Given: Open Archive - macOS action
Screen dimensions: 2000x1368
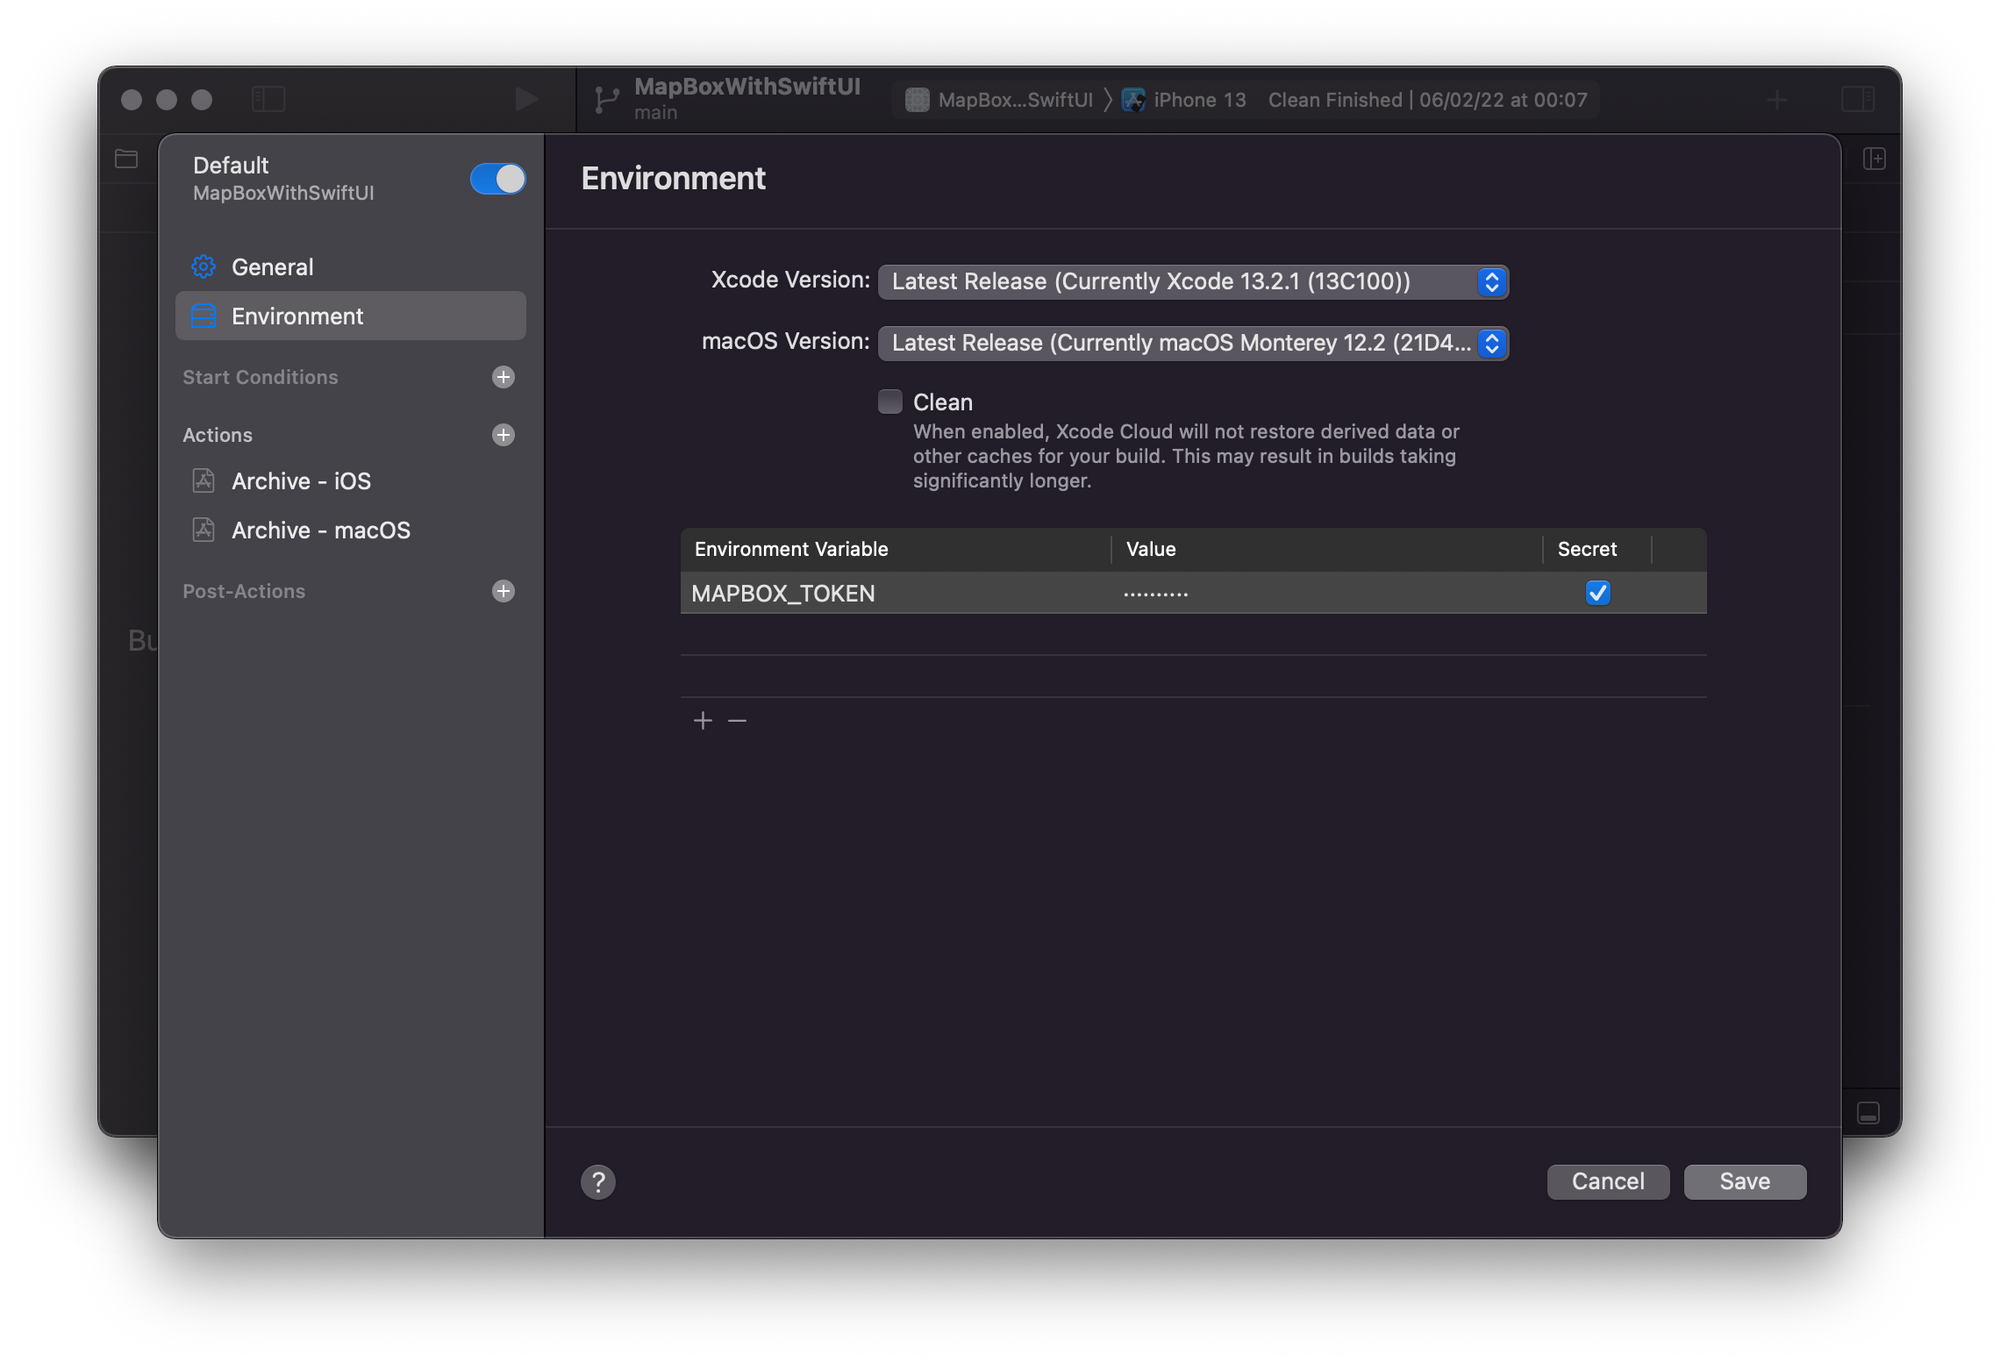Looking at the screenshot, I should click(320, 530).
